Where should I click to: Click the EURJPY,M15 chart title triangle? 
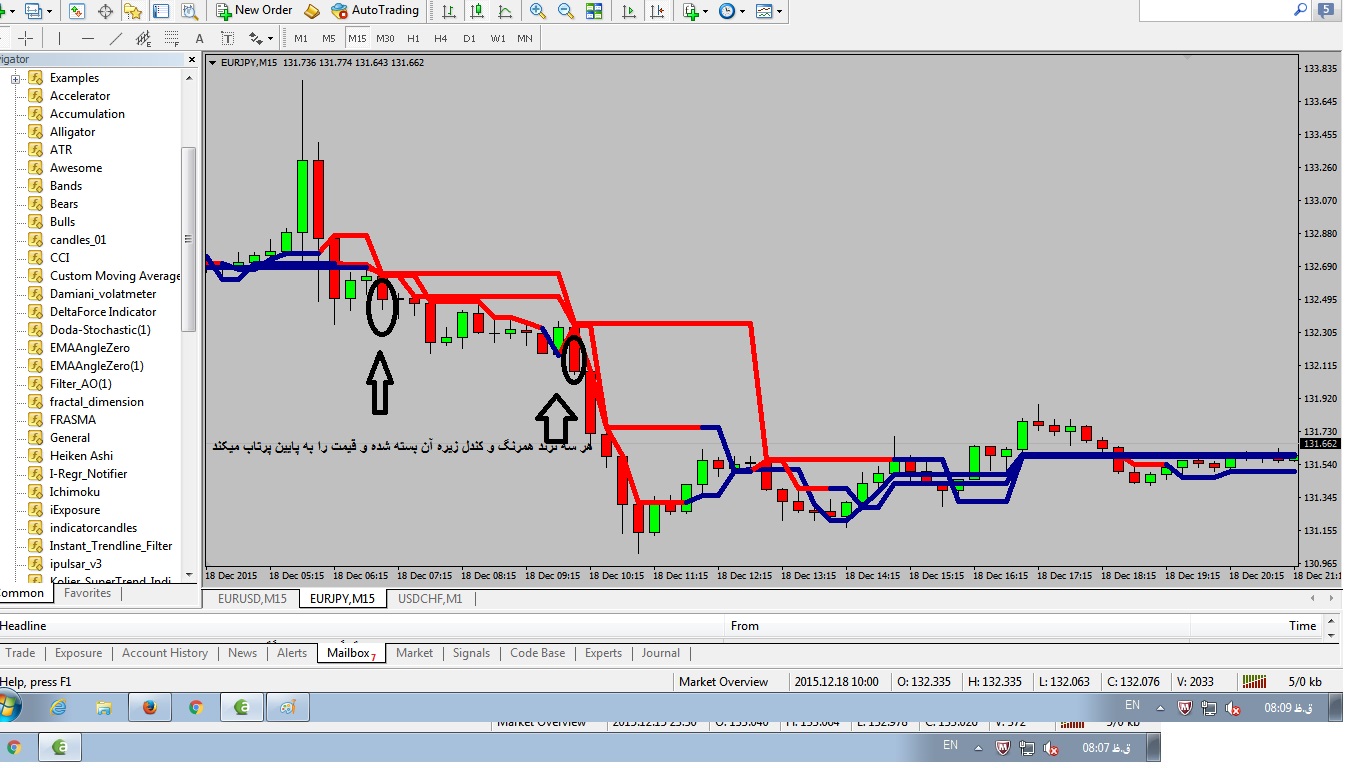coord(213,63)
